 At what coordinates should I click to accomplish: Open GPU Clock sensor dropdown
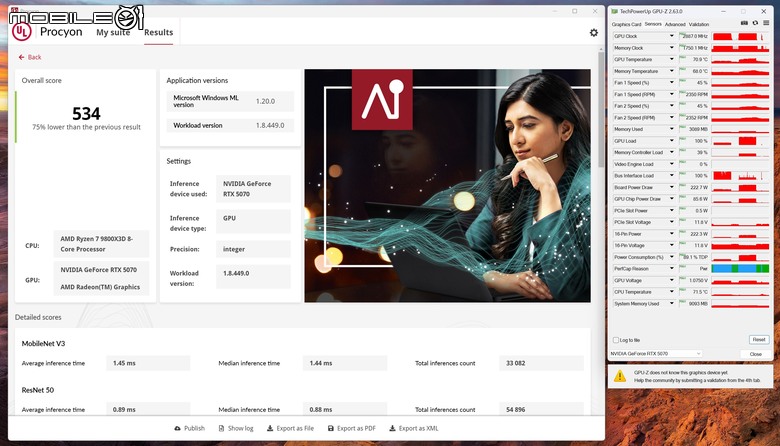[672, 36]
